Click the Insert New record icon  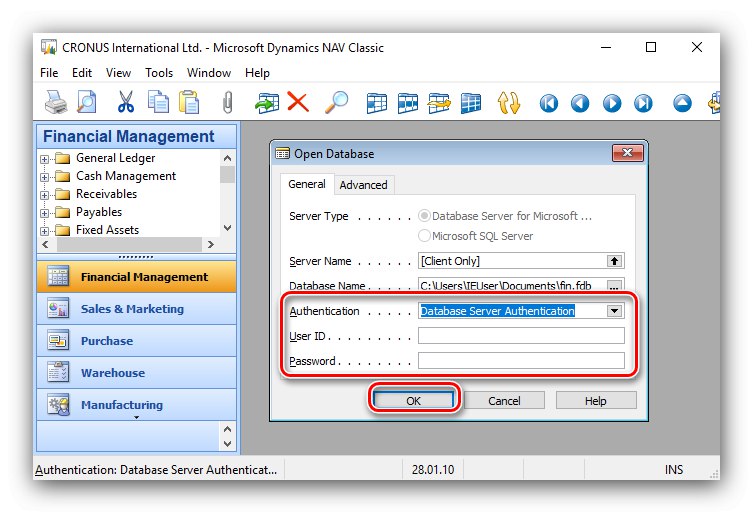pyautogui.click(x=267, y=102)
